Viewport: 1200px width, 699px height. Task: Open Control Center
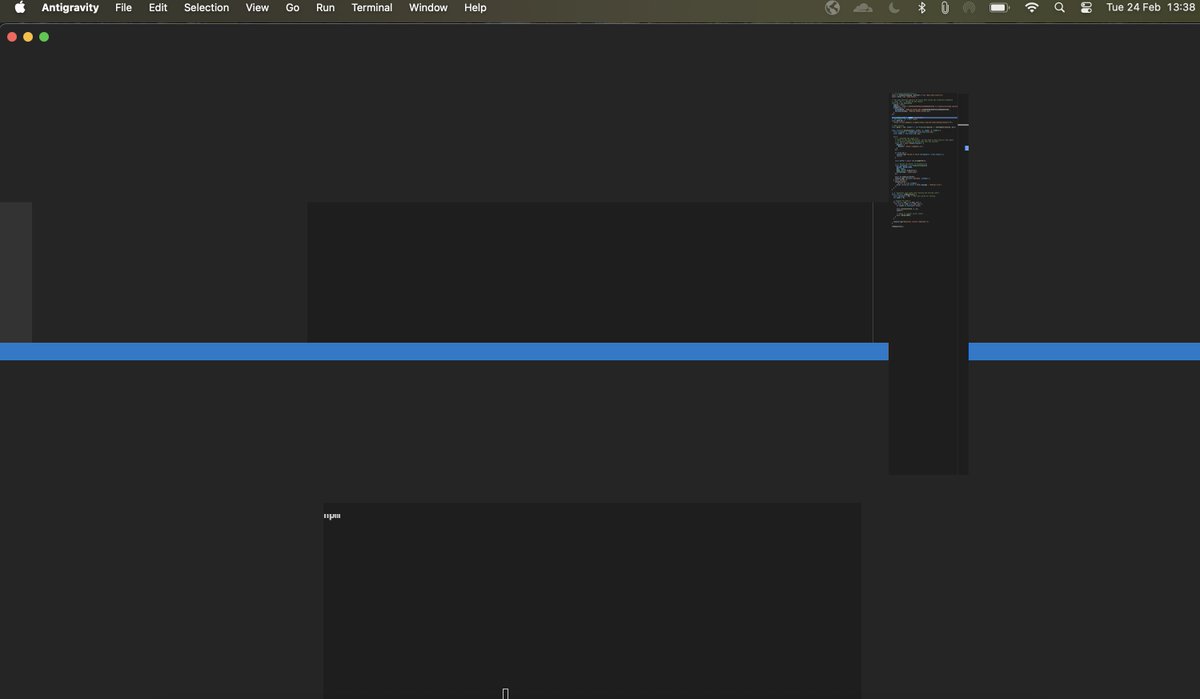tap(1087, 7)
